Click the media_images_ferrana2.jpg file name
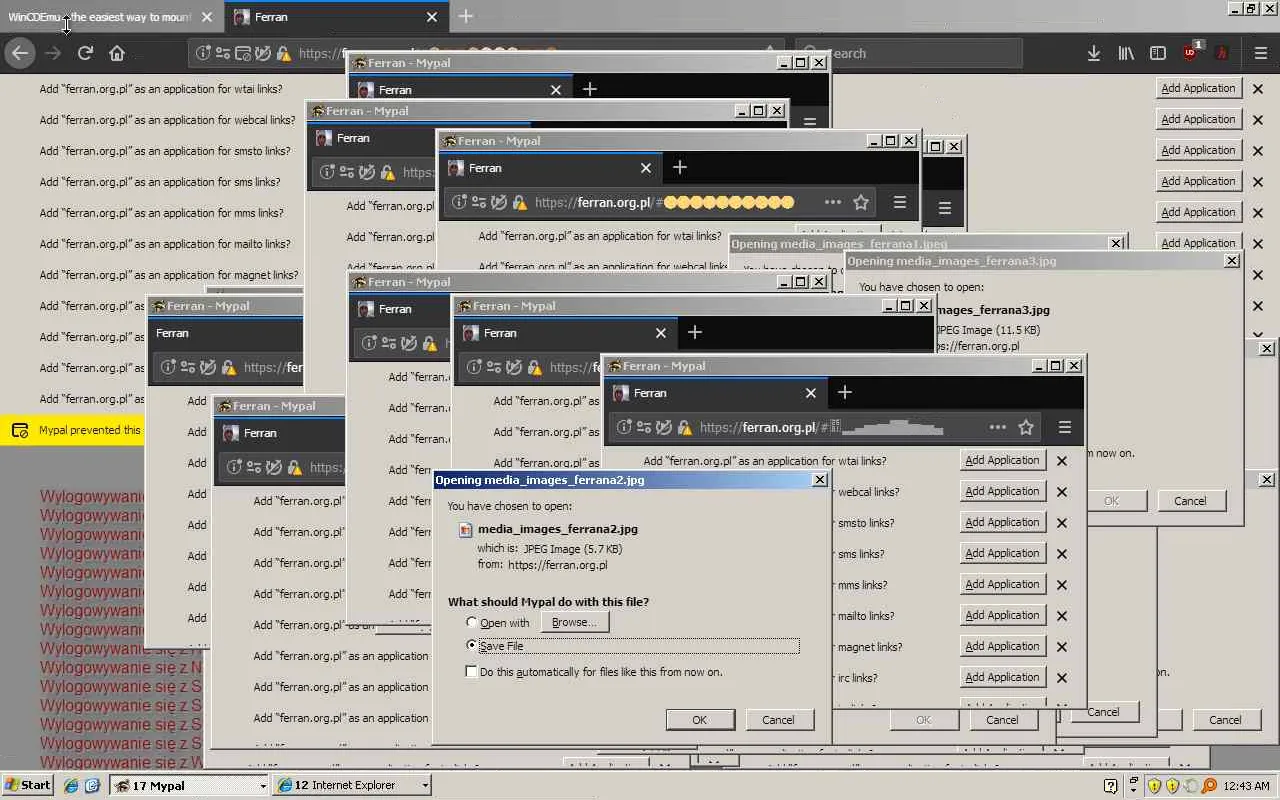The width and height of the screenshot is (1280, 800). (x=558, y=529)
